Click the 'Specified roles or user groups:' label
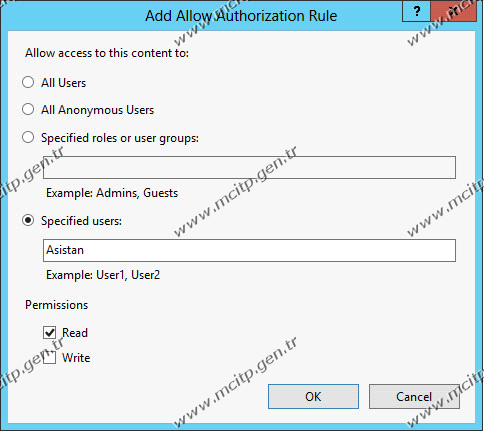484x431 pixels. [120, 138]
